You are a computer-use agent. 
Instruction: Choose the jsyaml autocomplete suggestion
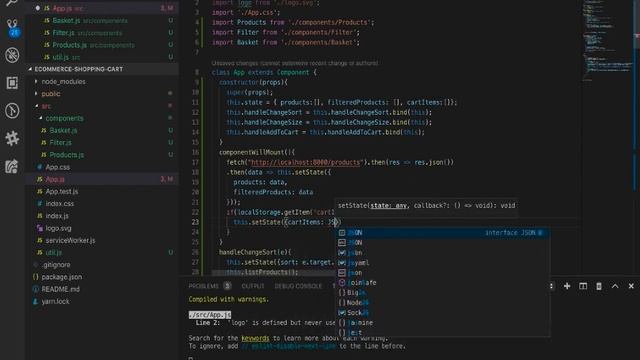pos(442,262)
